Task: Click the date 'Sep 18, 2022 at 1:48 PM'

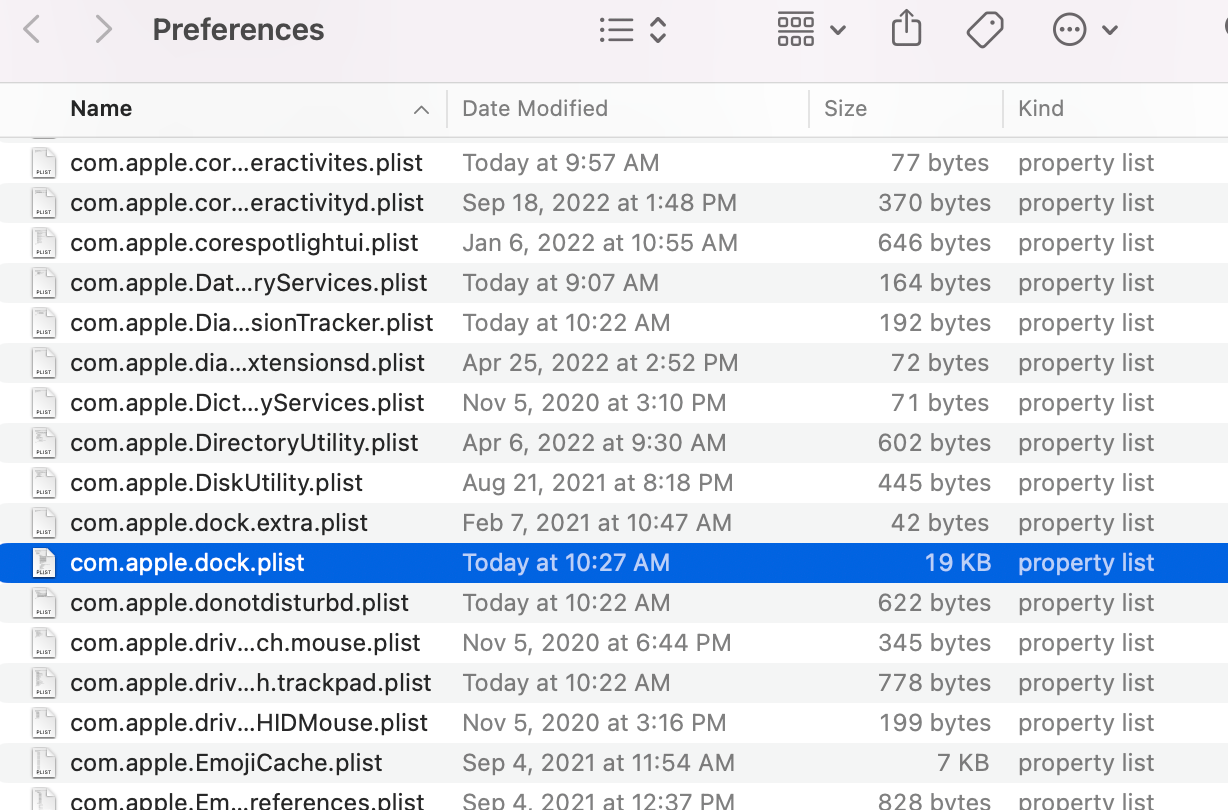Action: coord(599,203)
